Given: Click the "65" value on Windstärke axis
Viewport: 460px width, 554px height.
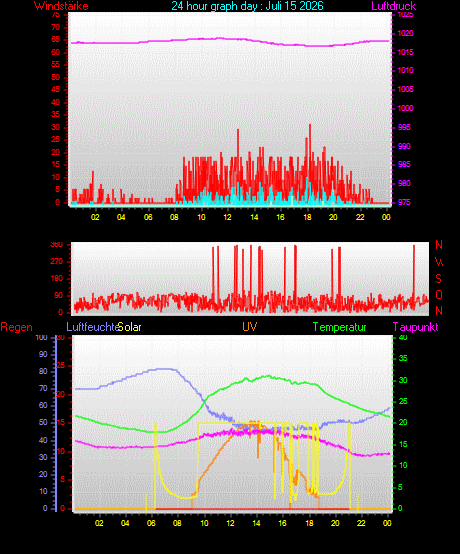Looking at the screenshot, I should (x=55, y=40).
